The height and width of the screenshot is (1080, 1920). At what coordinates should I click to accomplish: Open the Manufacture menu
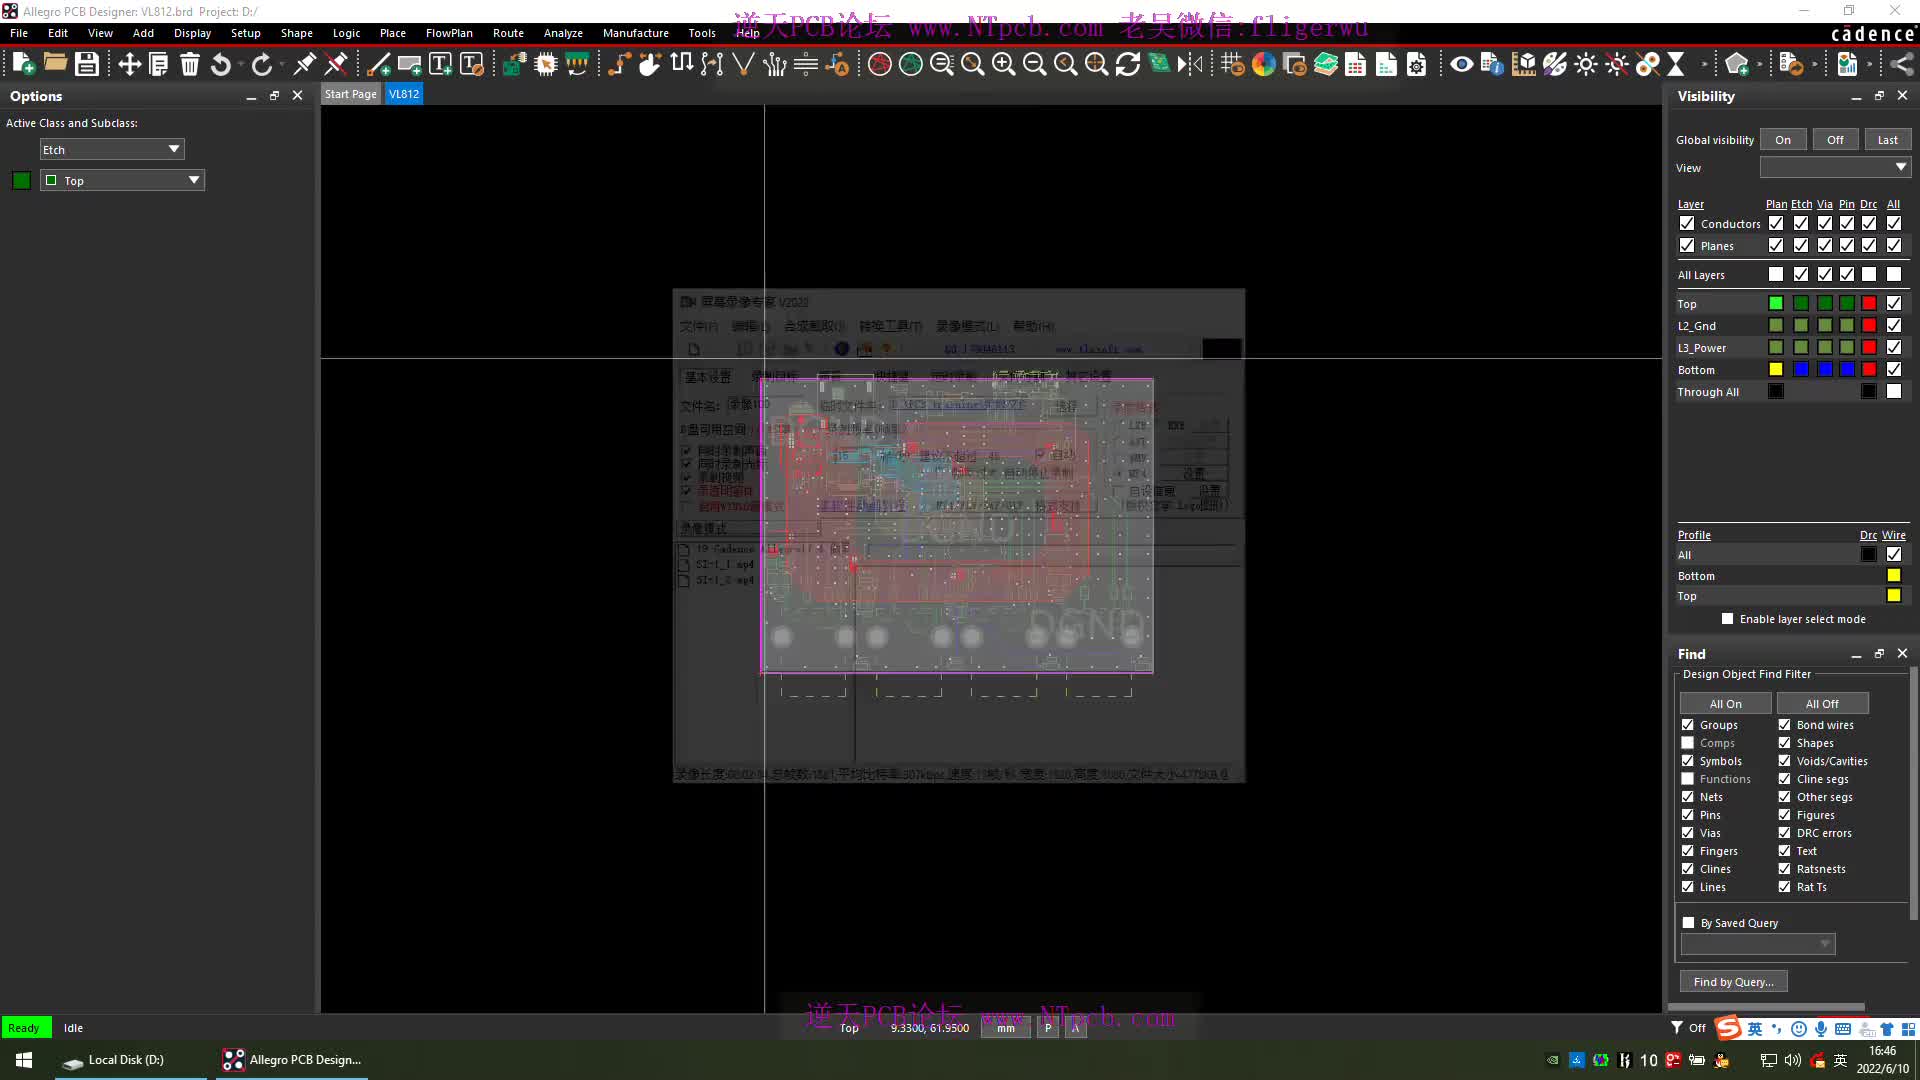[x=635, y=33]
